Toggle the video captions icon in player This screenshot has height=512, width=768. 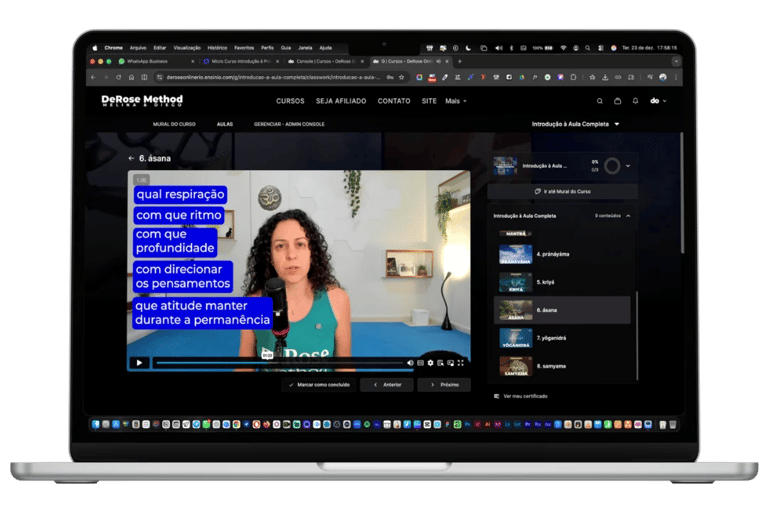(420, 363)
